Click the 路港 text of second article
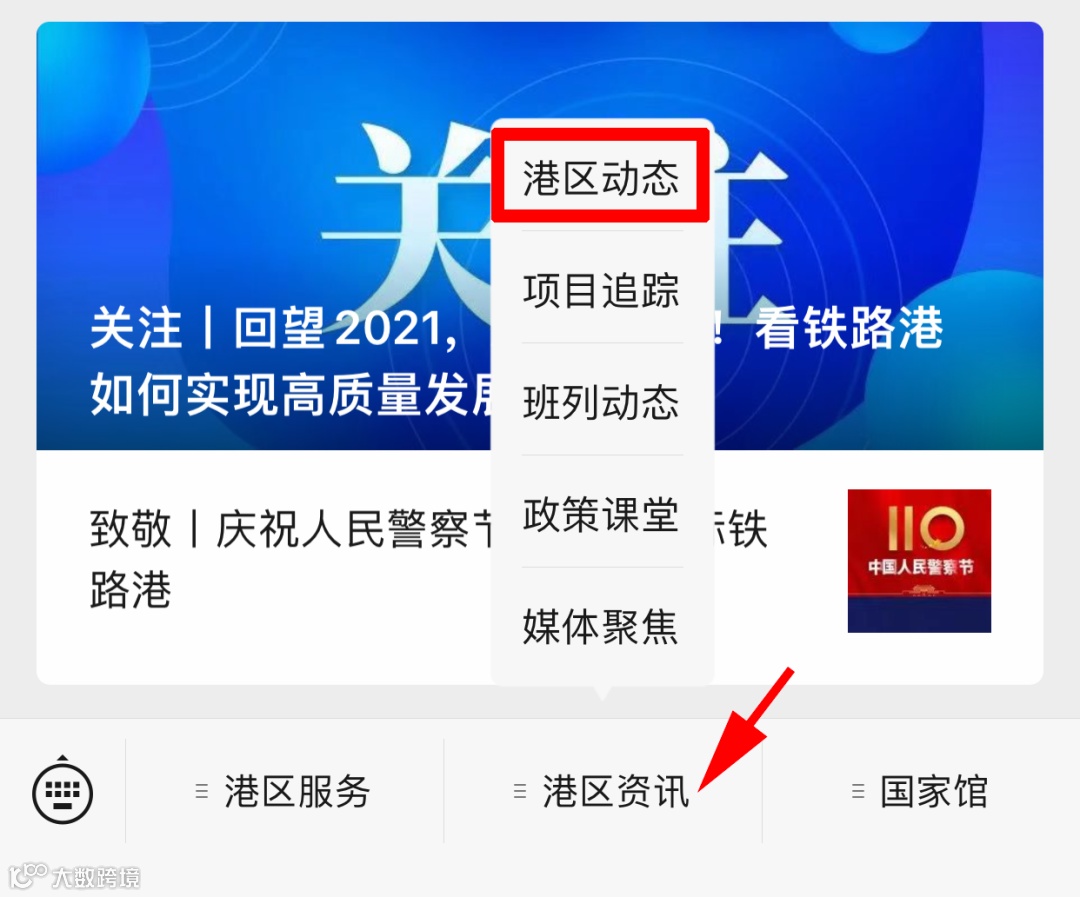This screenshot has height=897, width=1080. (130, 590)
